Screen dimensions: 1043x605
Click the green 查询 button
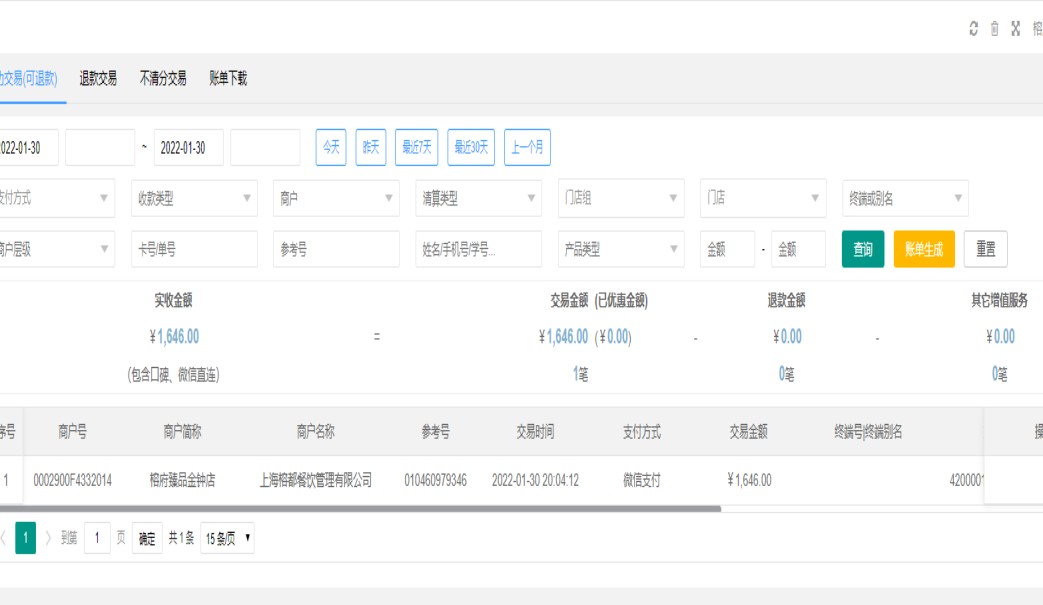pos(862,249)
